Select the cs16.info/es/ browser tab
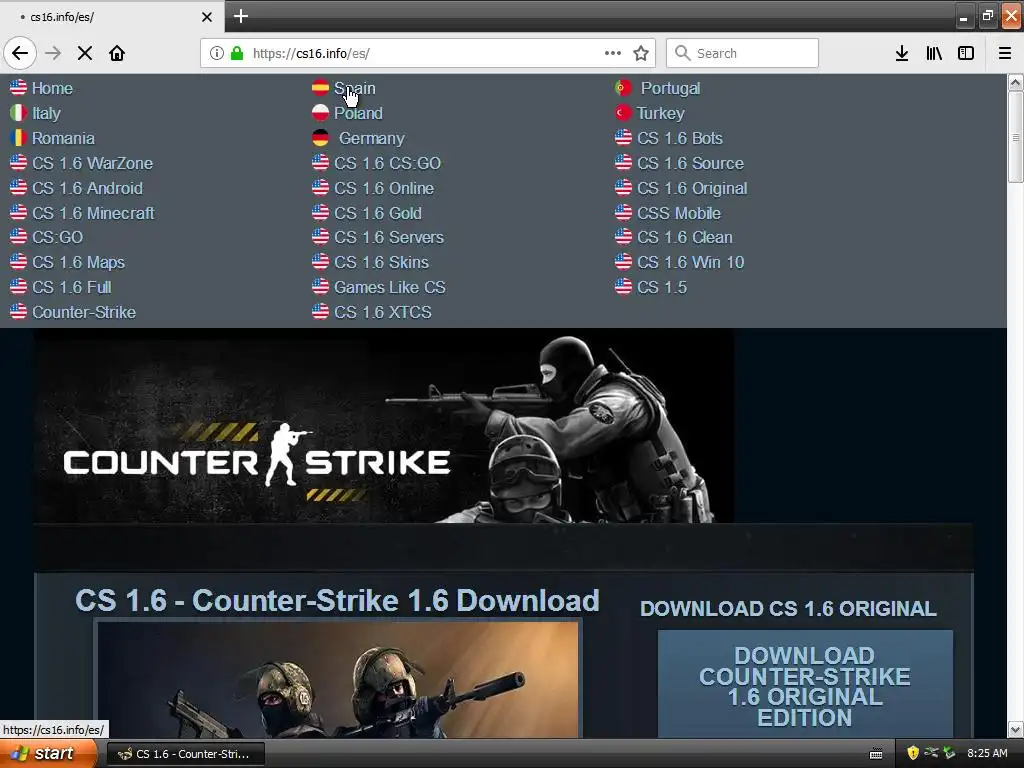The height and width of the screenshot is (768, 1024). point(112,17)
